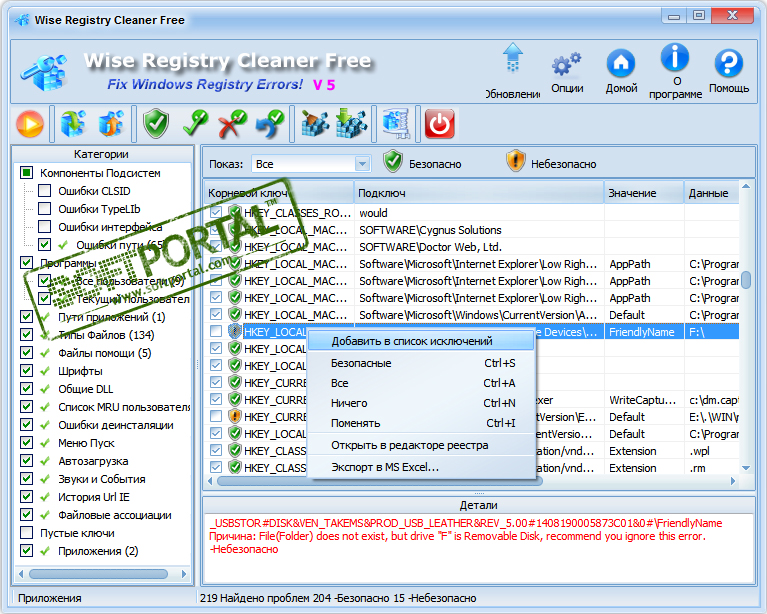This screenshot has width=767, height=614.
Task: Click WriteCaptu... value cell
Action: point(643,400)
